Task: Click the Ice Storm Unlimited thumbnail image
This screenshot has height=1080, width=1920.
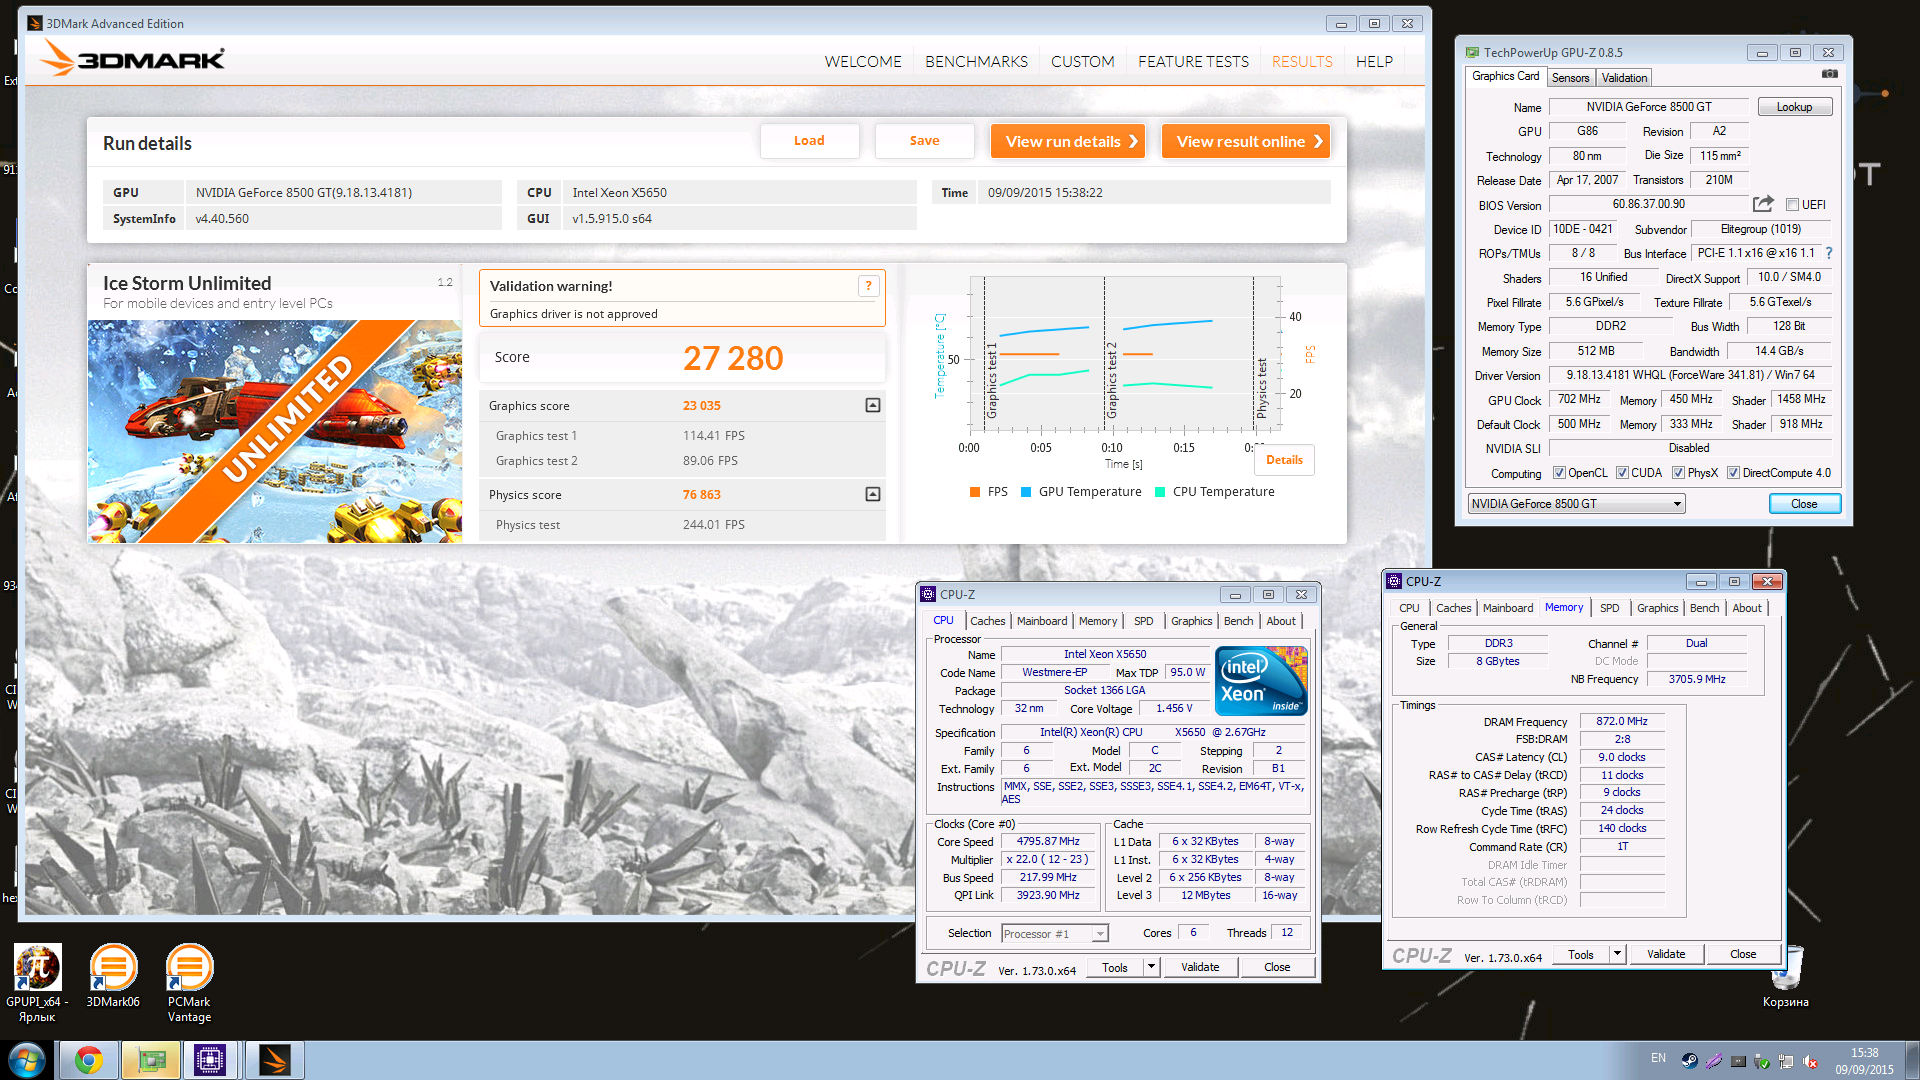Action: click(x=275, y=431)
